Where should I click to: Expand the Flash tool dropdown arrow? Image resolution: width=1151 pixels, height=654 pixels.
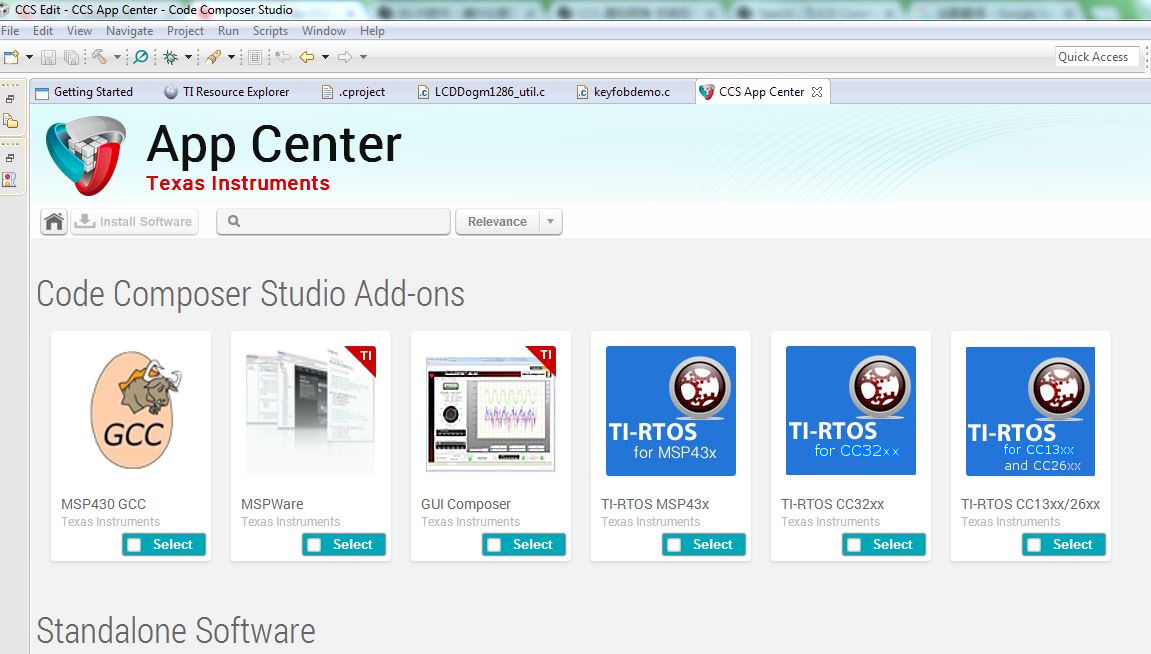coord(231,57)
